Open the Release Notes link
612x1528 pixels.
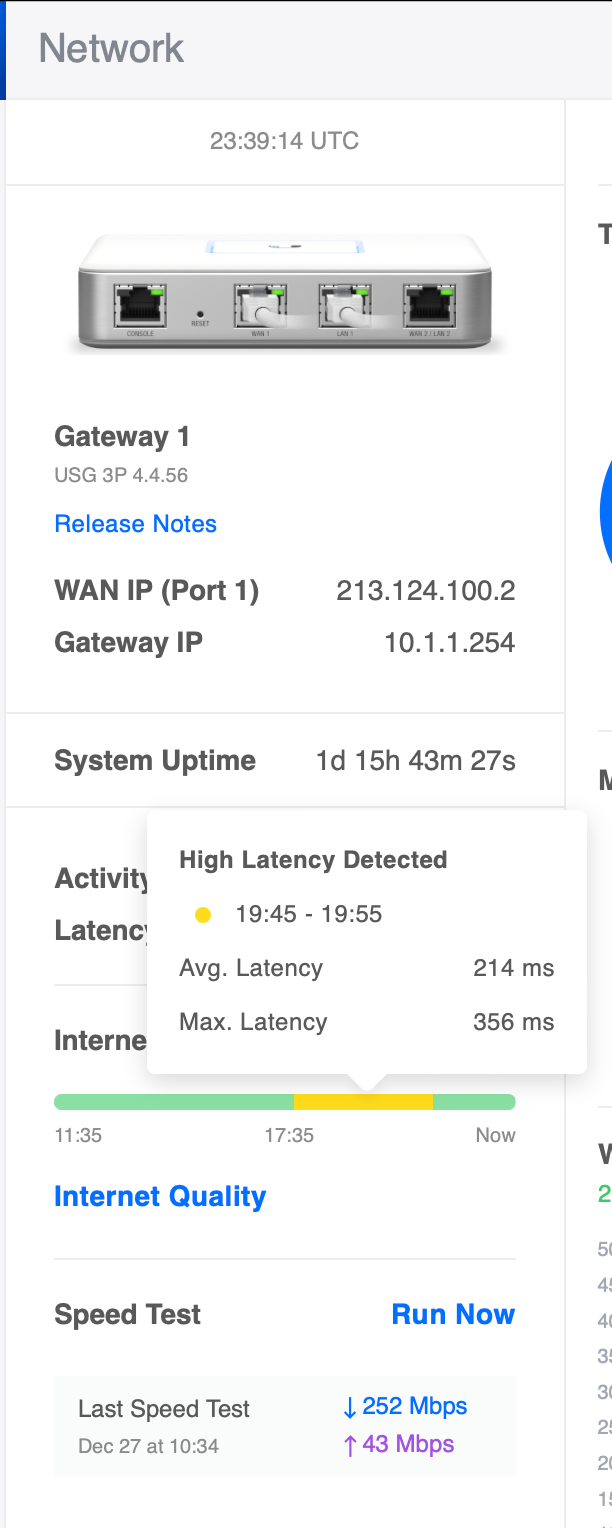click(x=135, y=524)
